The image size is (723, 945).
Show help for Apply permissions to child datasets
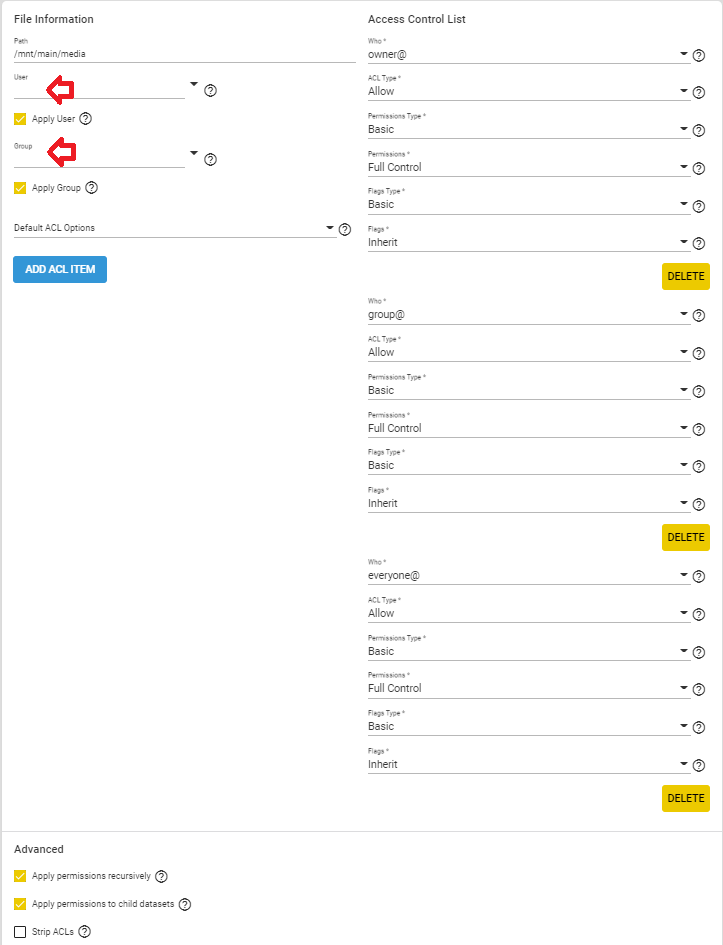coord(184,904)
